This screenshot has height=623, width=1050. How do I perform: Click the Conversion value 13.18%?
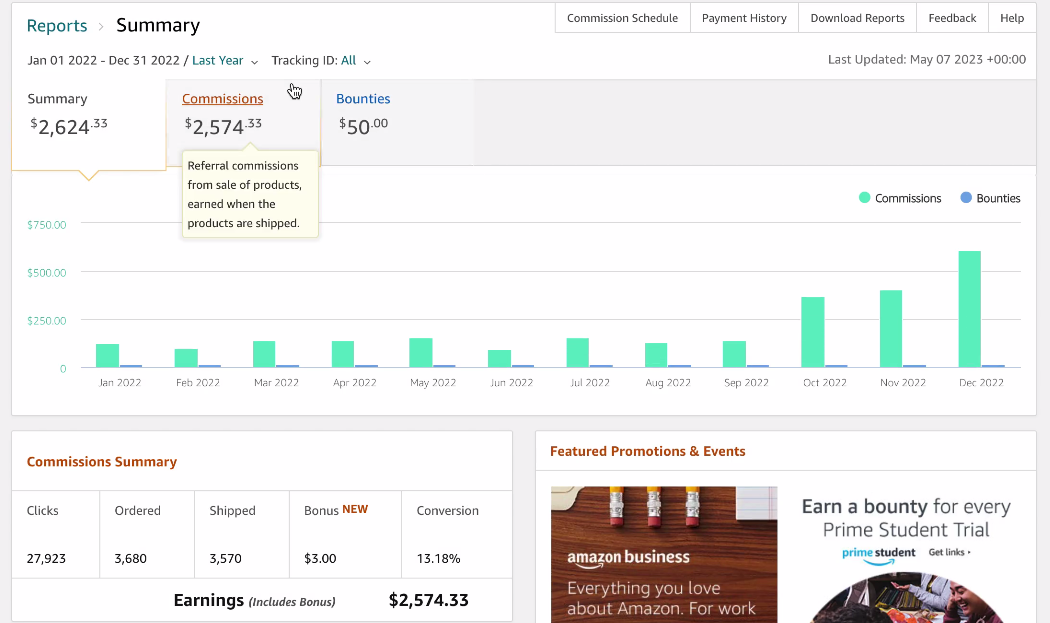[439, 559]
